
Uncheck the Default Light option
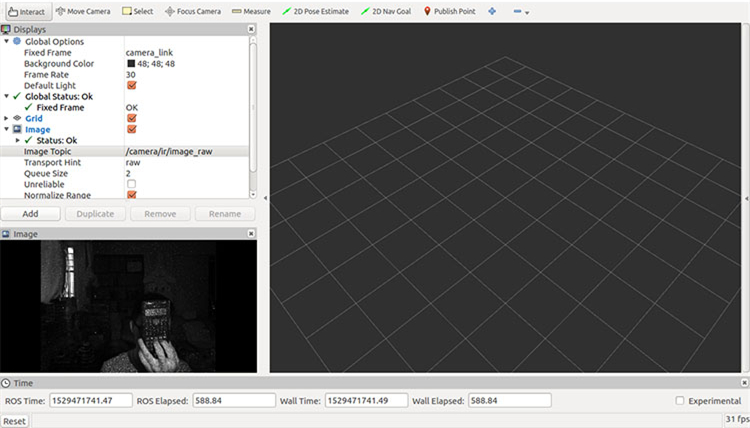click(x=131, y=86)
